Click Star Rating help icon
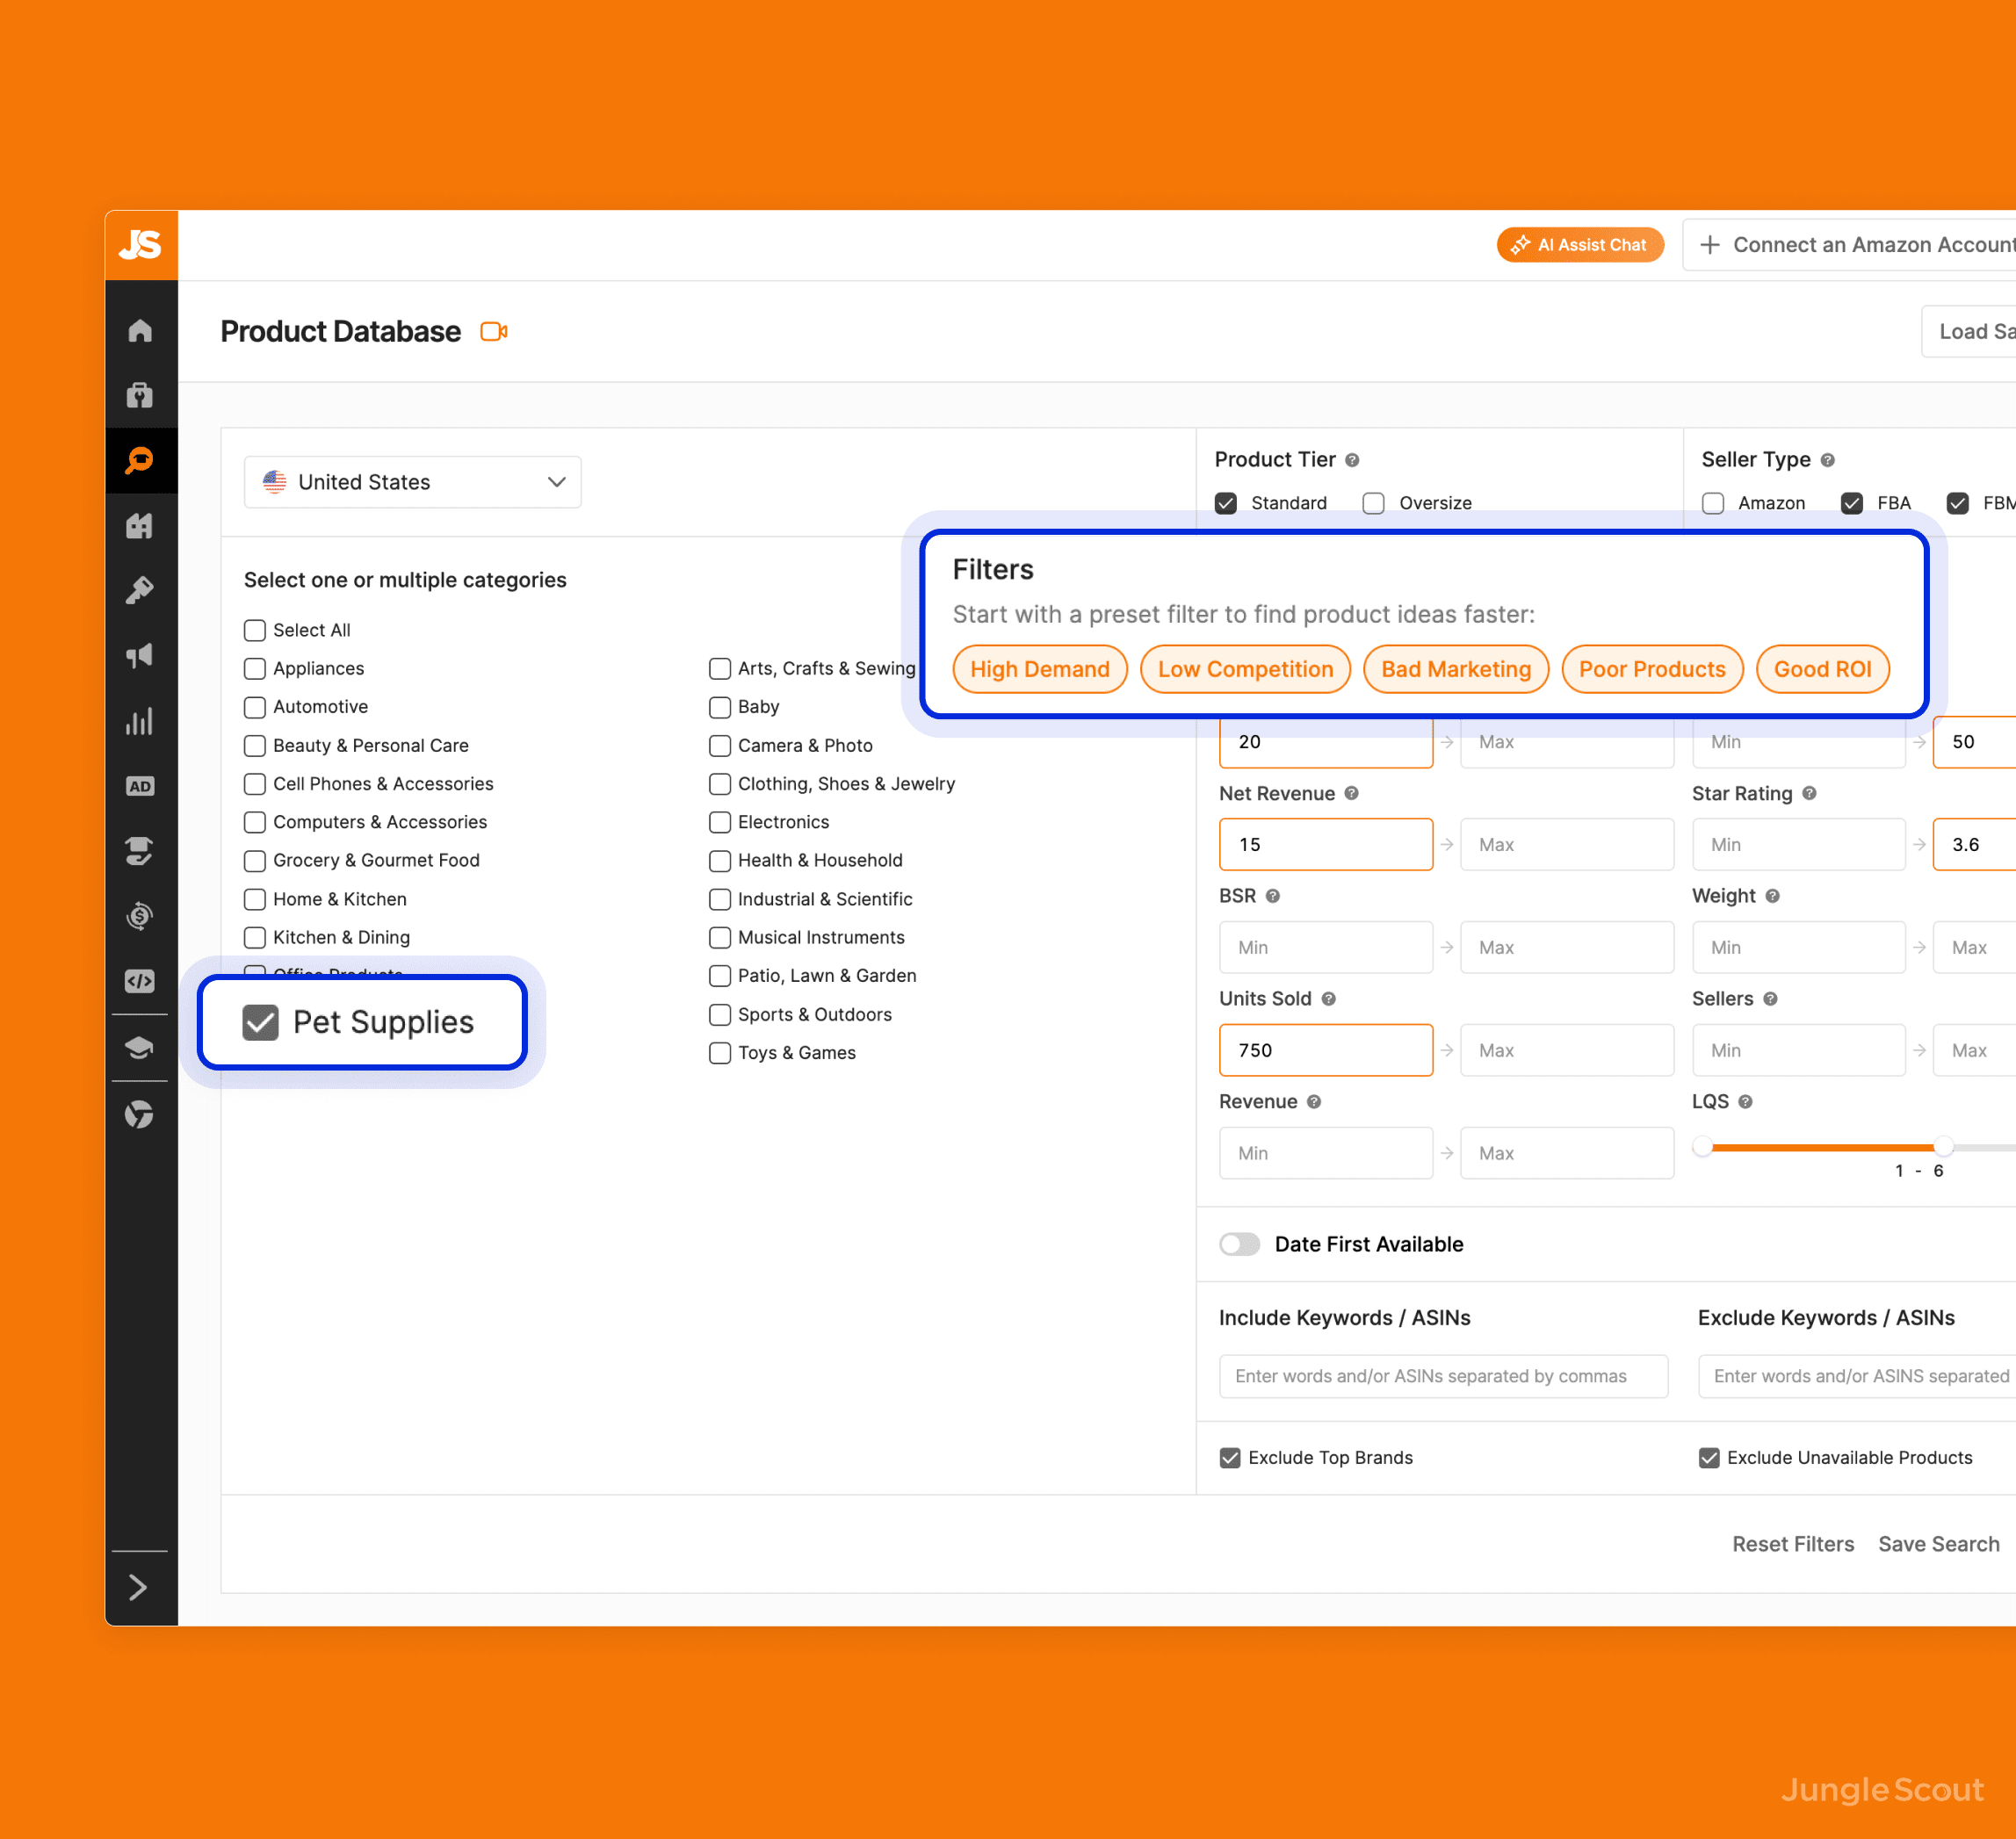The image size is (2016, 1839). pos(1809,793)
